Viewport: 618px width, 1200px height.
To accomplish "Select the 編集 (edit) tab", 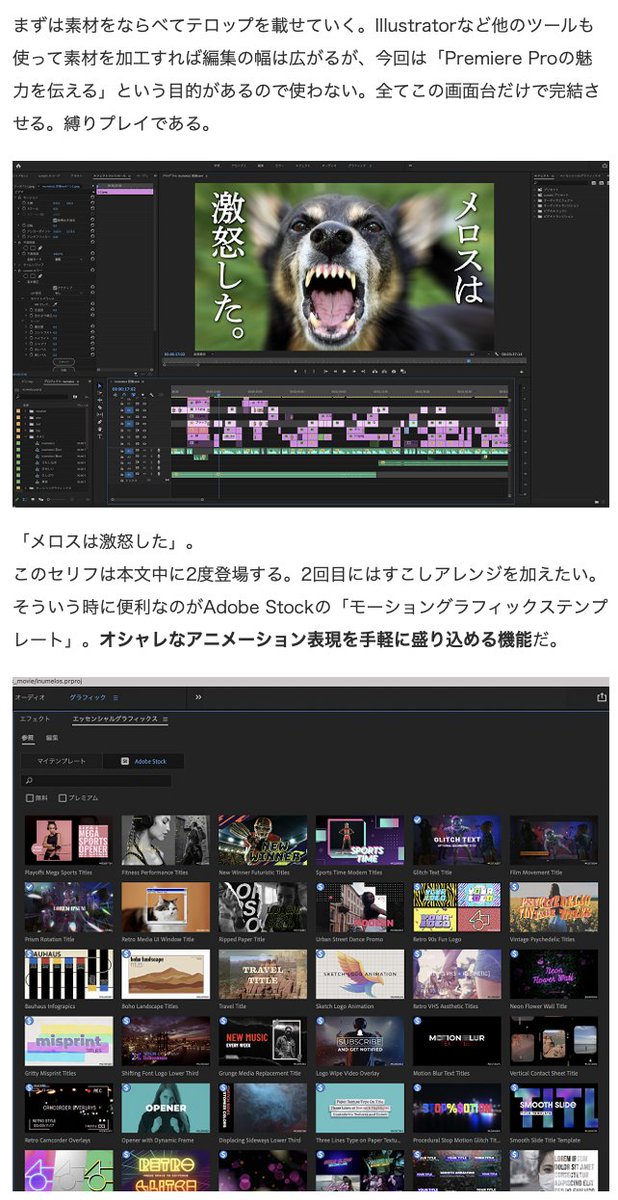I will tap(53, 738).
